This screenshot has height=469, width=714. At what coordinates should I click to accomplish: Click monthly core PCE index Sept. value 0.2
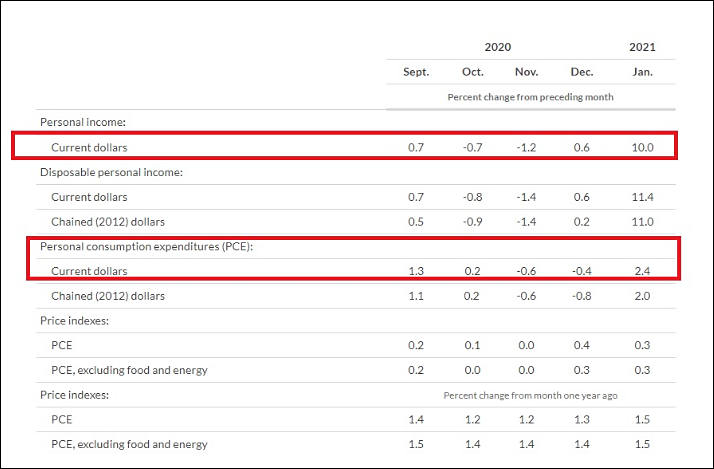(x=416, y=370)
